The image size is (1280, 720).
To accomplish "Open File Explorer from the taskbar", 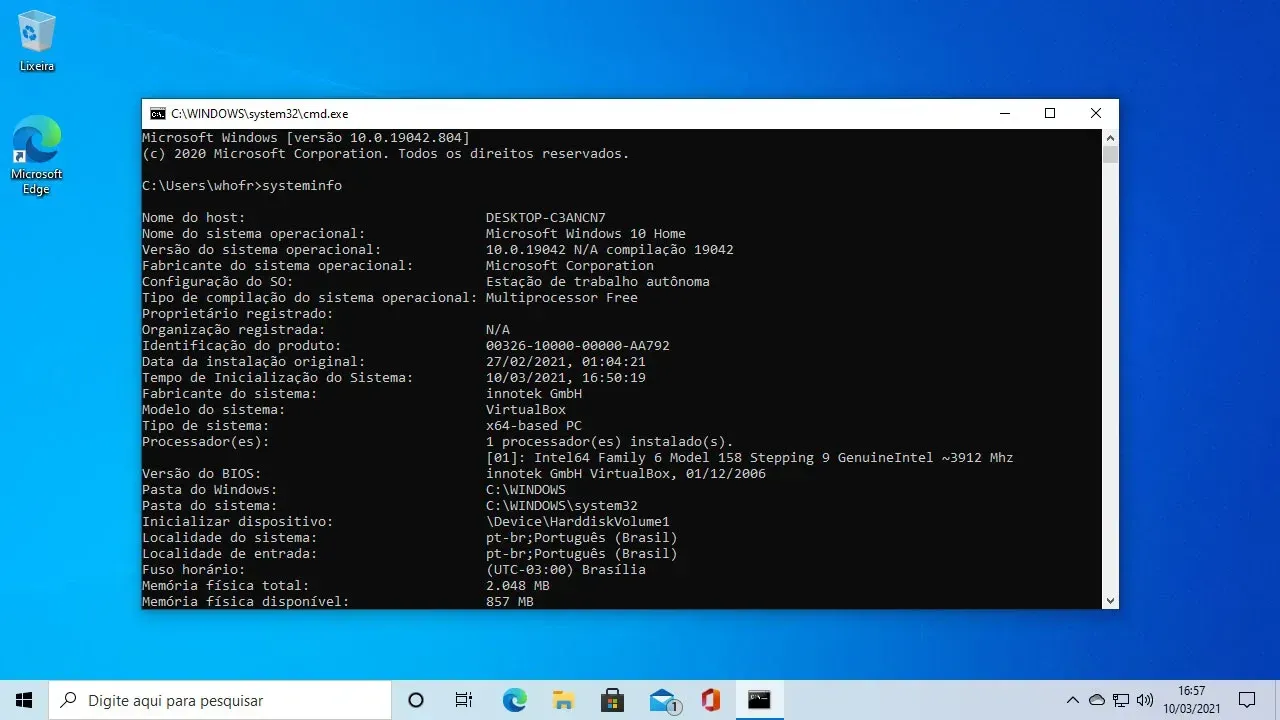I will point(563,700).
